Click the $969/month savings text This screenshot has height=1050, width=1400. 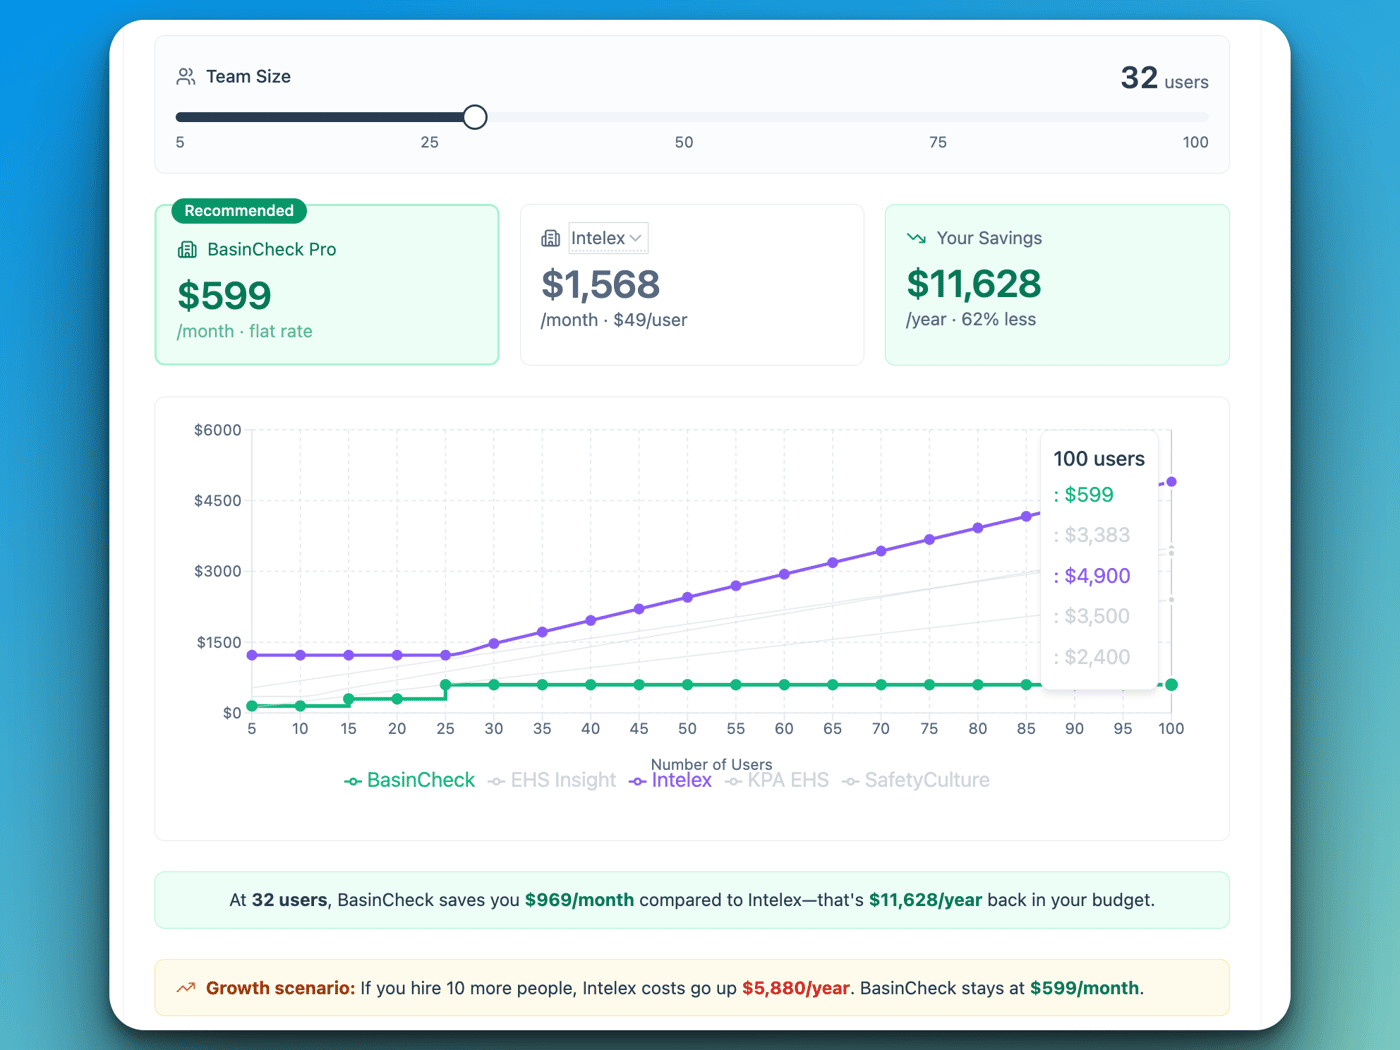click(x=579, y=900)
